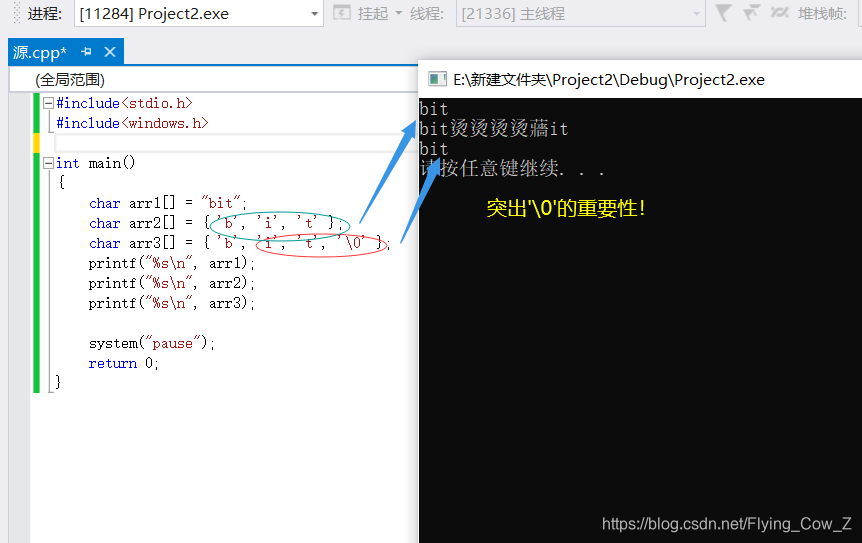
Task: Click the printf line printing arr1
Action: pos(172,263)
